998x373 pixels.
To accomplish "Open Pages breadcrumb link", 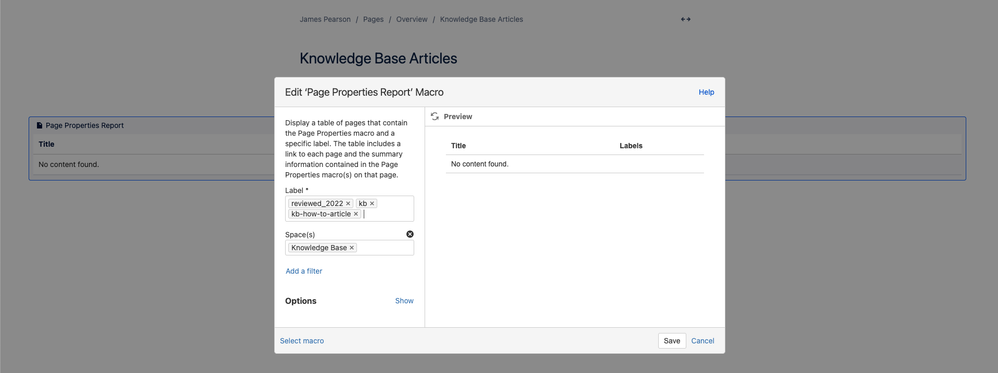I will click(374, 19).
